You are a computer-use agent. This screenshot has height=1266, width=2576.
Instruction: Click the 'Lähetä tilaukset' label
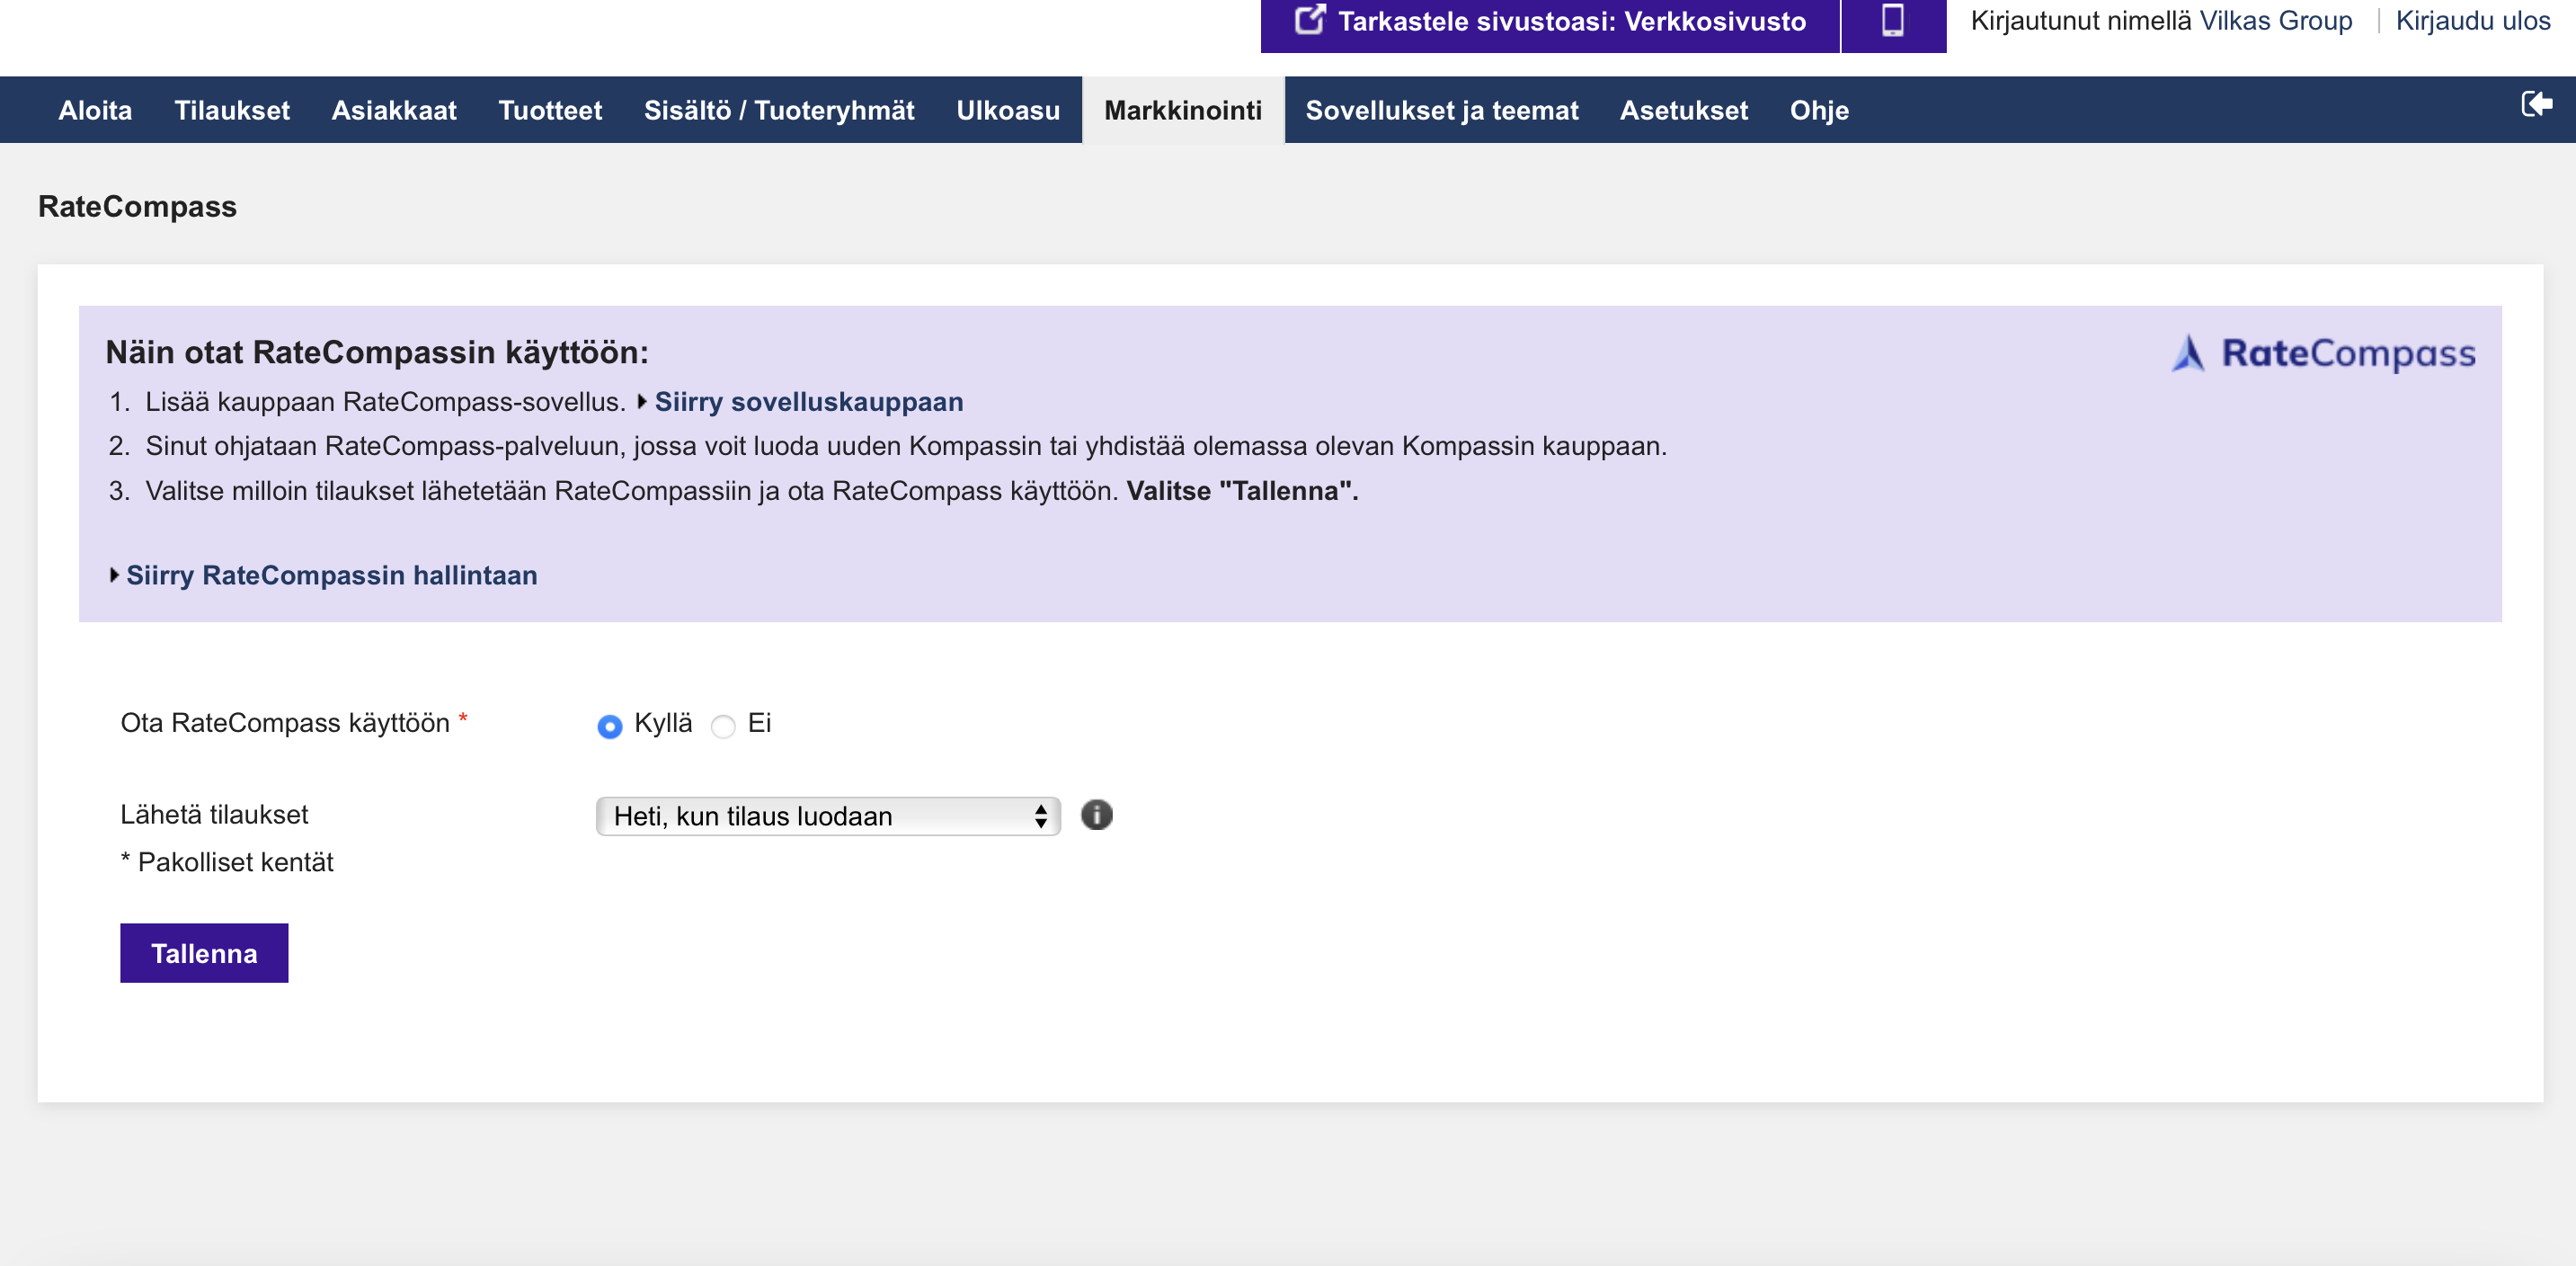coord(214,815)
